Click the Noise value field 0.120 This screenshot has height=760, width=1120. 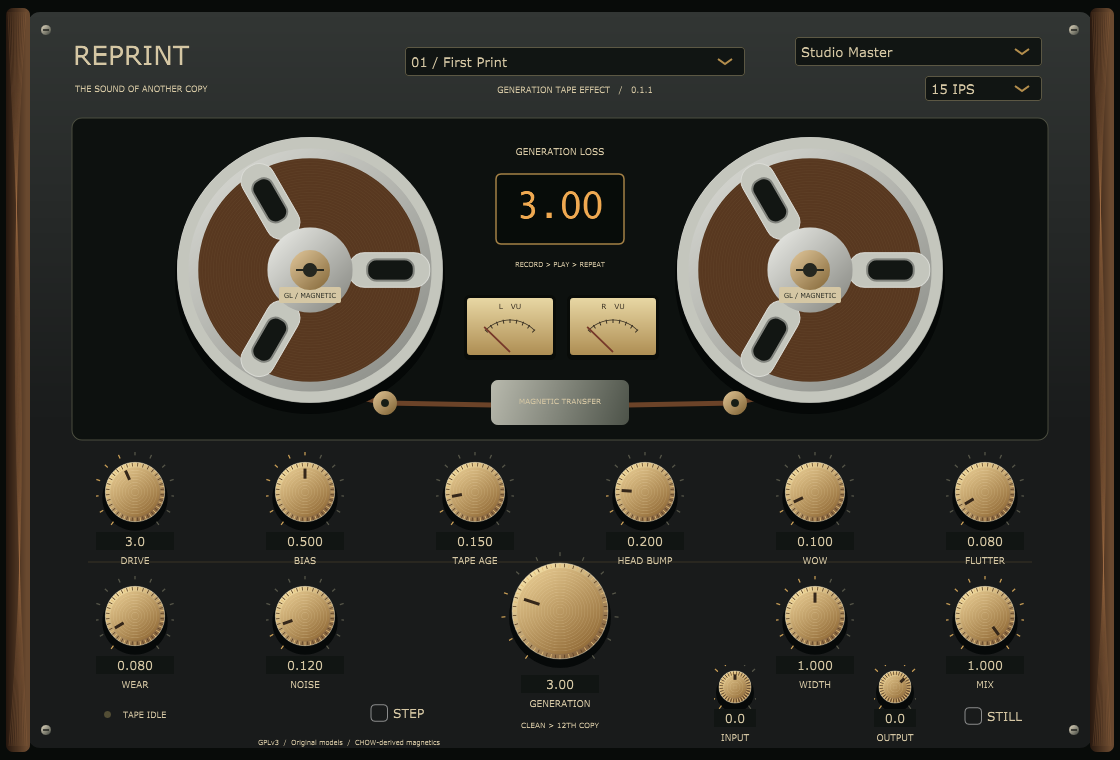pos(305,665)
